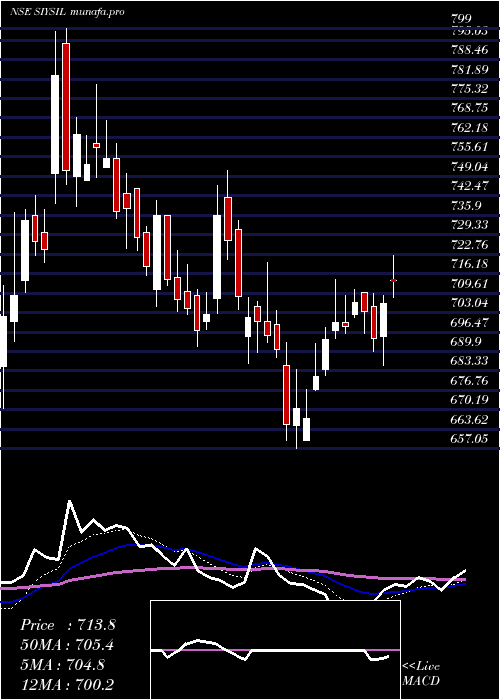
Task: Click the 50MA : 705.4 readout
Action: click(67, 644)
